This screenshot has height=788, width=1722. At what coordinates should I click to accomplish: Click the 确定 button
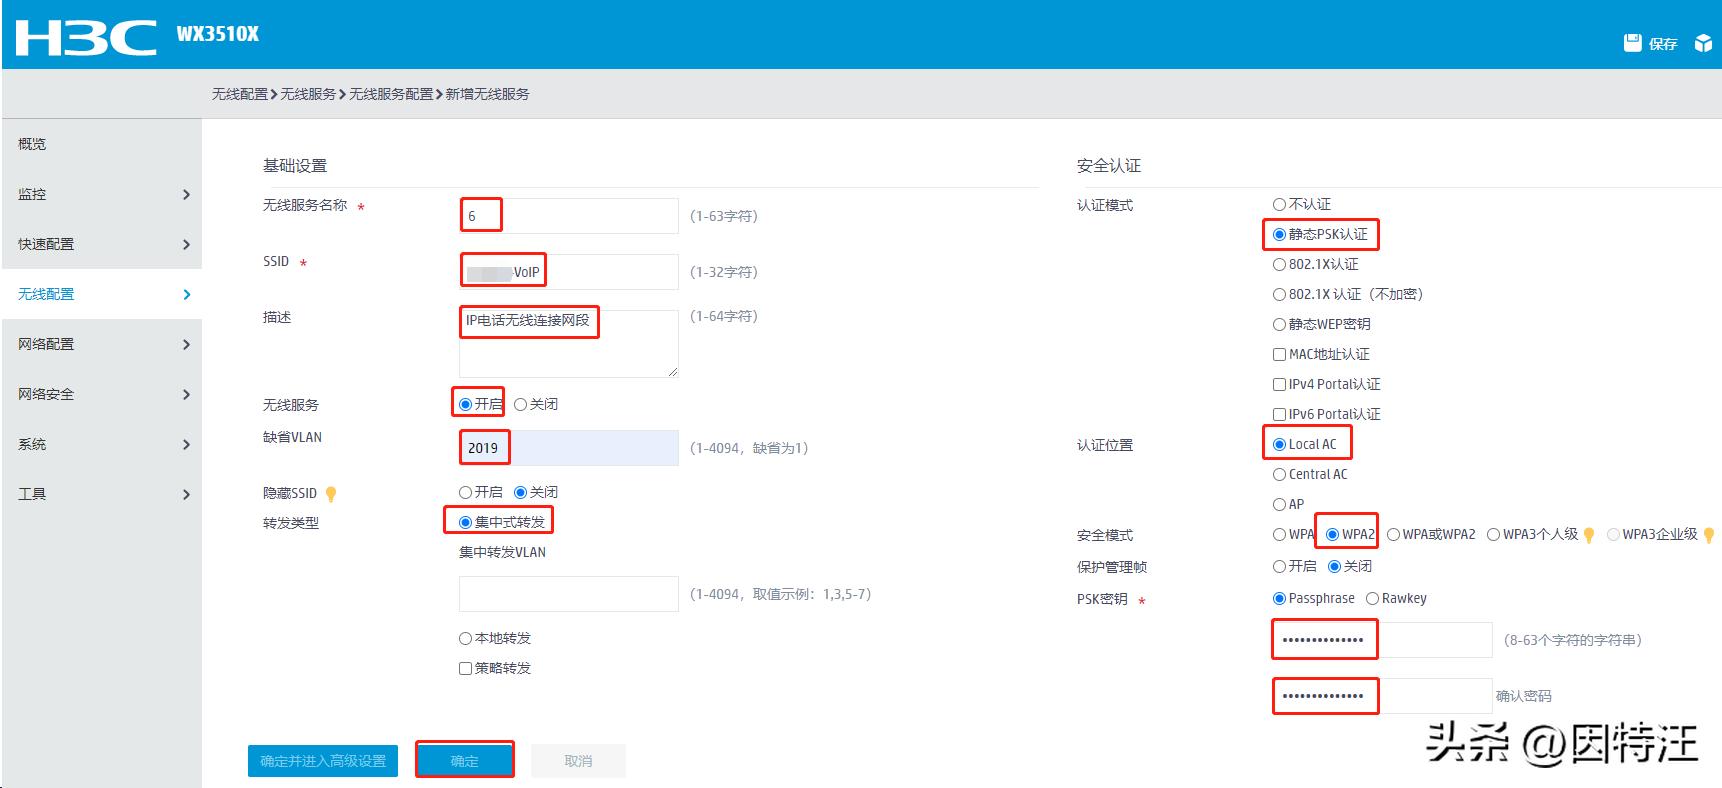[x=464, y=761]
